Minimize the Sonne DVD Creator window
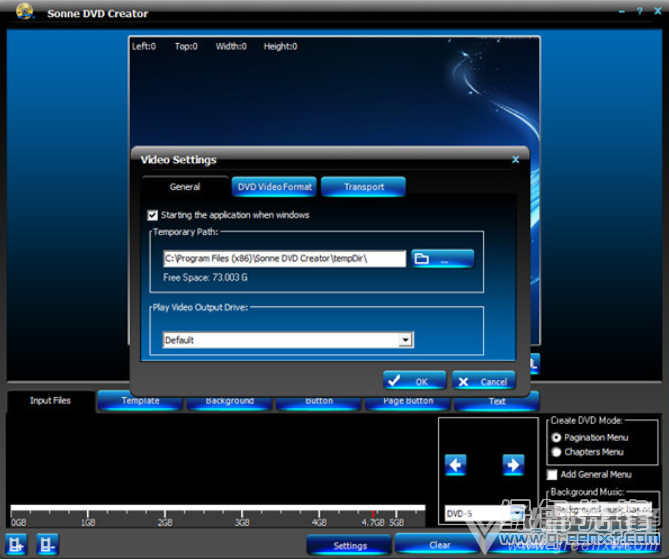669x559 pixels. pyautogui.click(x=622, y=12)
